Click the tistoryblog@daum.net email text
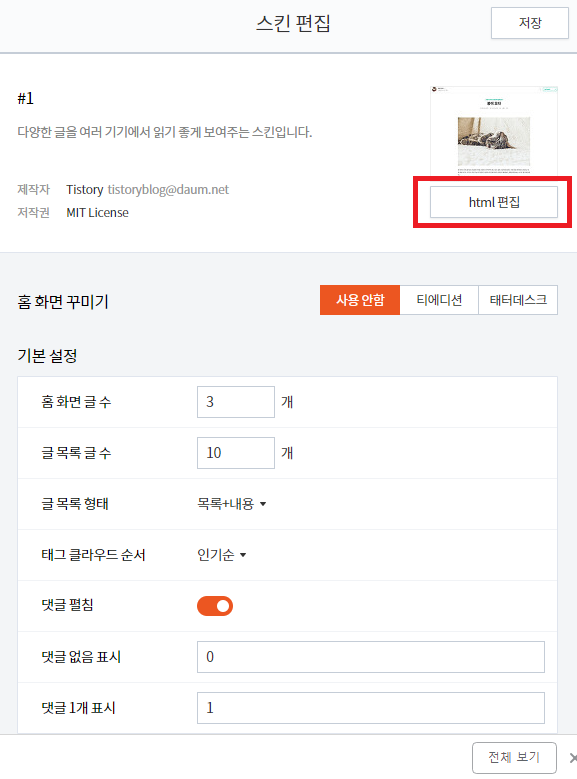Screen dimensions: 577x779 click(168, 189)
